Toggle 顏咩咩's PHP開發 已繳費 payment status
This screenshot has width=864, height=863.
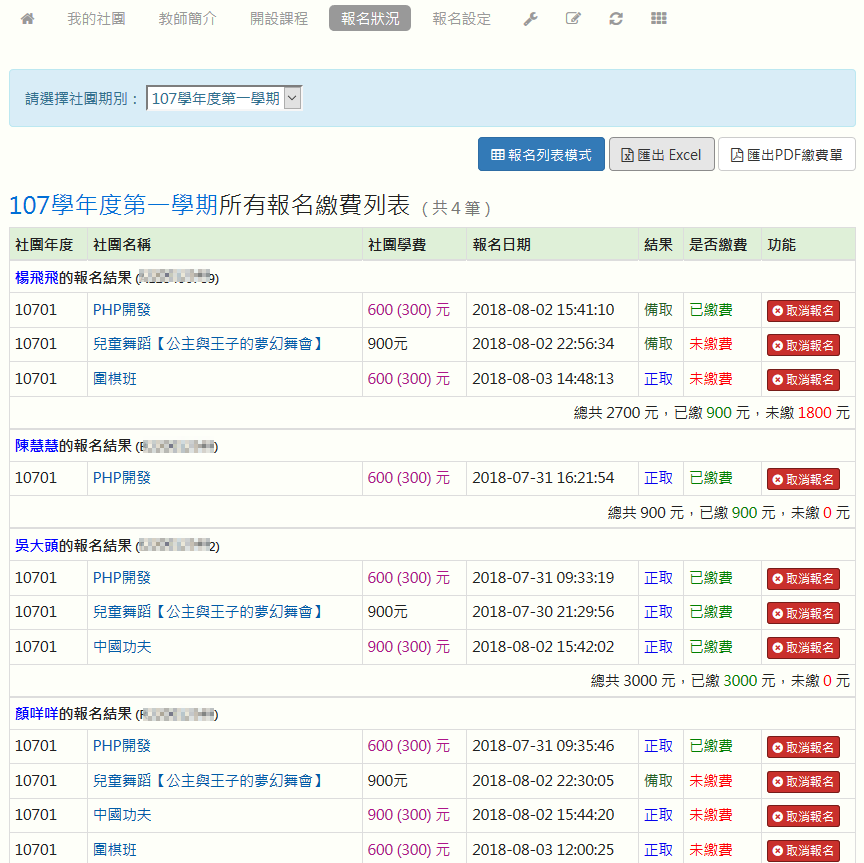[x=710, y=746]
